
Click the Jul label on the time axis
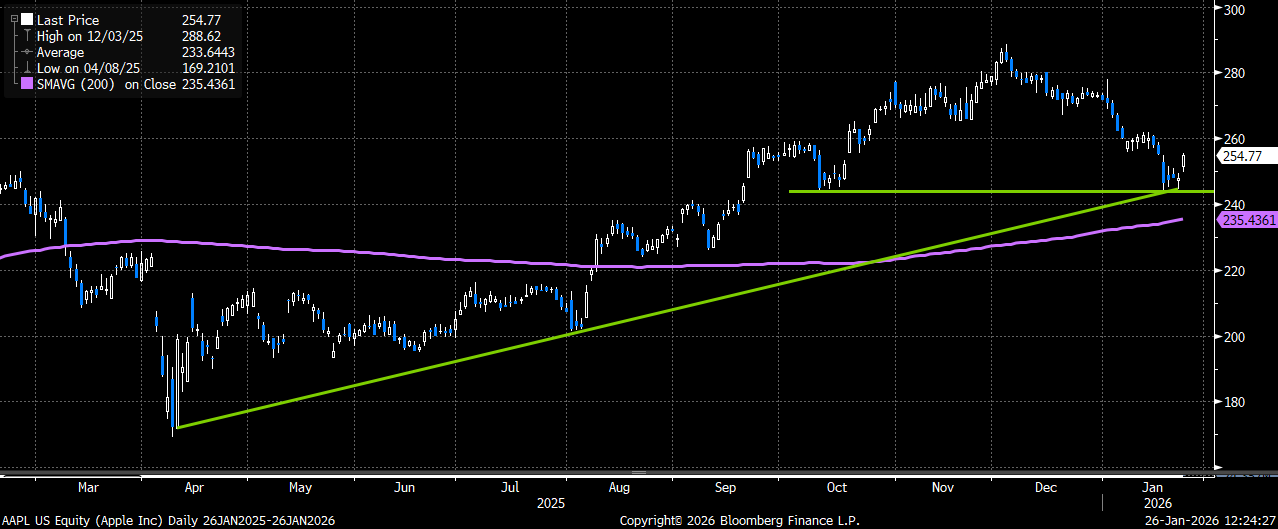(x=510, y=489)
